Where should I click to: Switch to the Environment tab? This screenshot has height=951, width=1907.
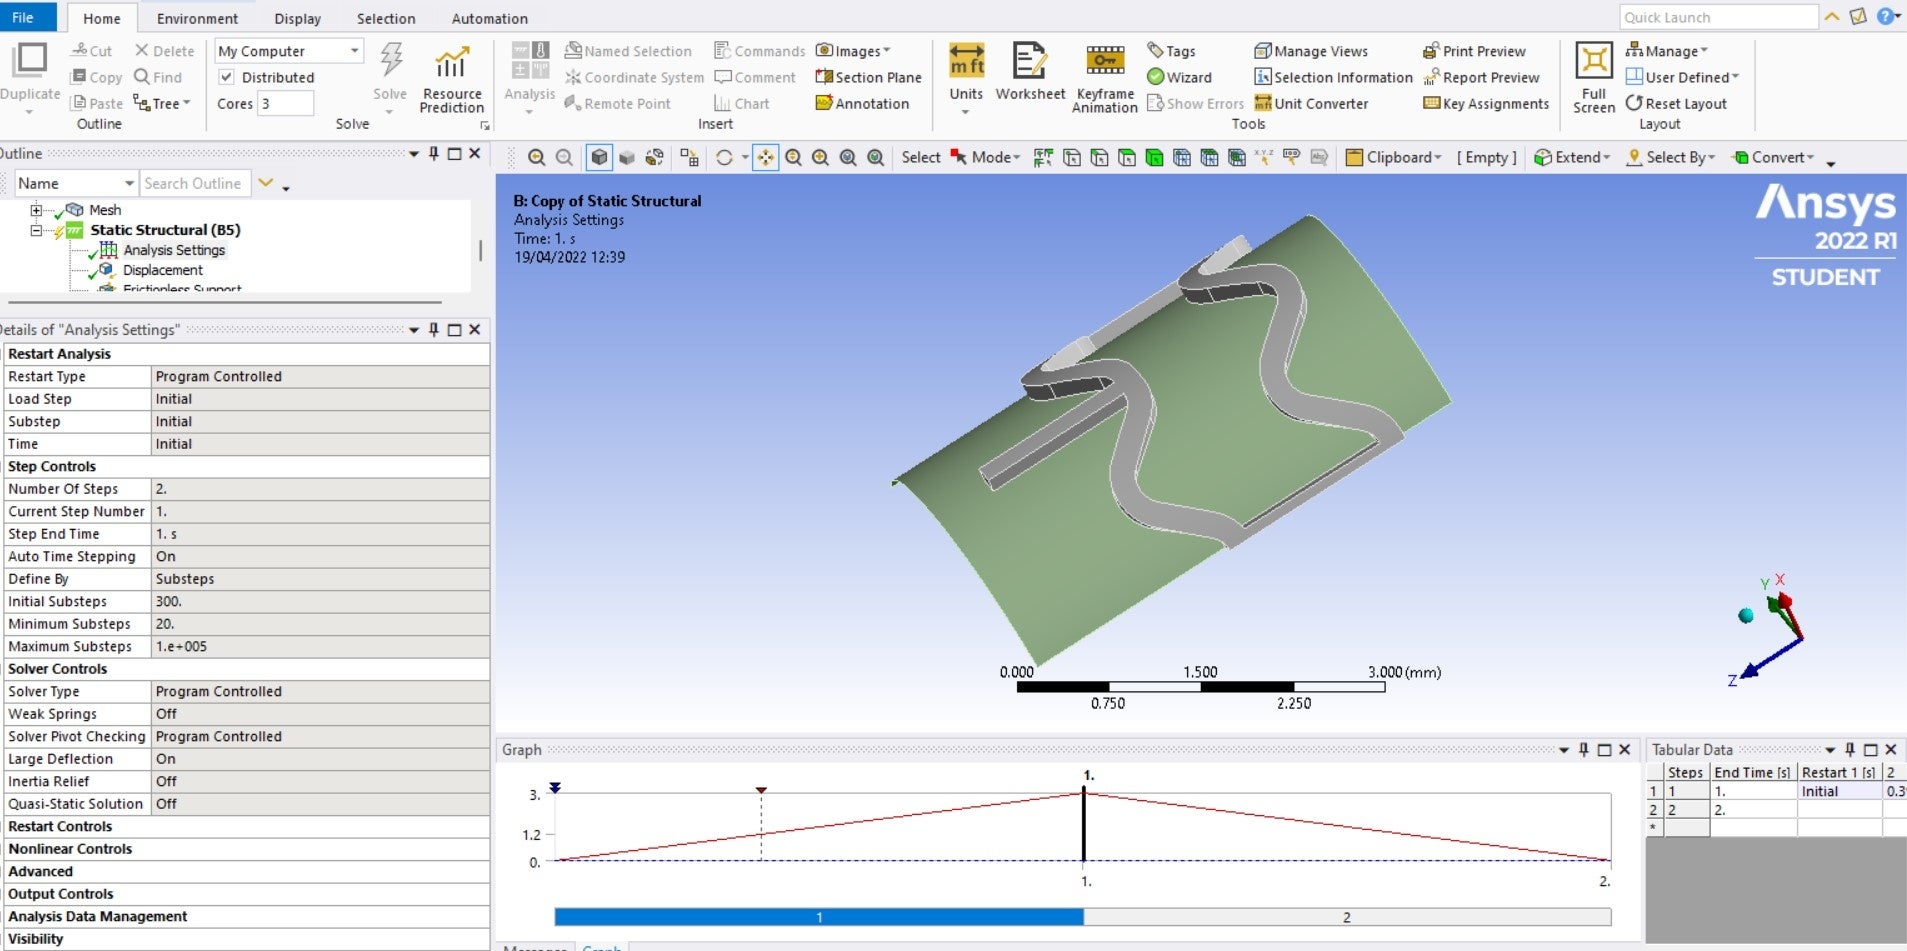point(197,18)
